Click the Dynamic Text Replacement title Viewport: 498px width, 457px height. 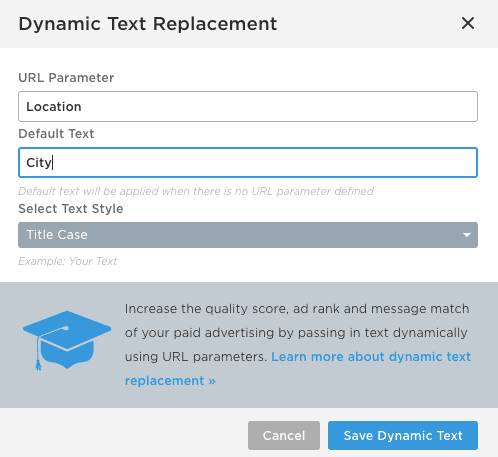148,24
